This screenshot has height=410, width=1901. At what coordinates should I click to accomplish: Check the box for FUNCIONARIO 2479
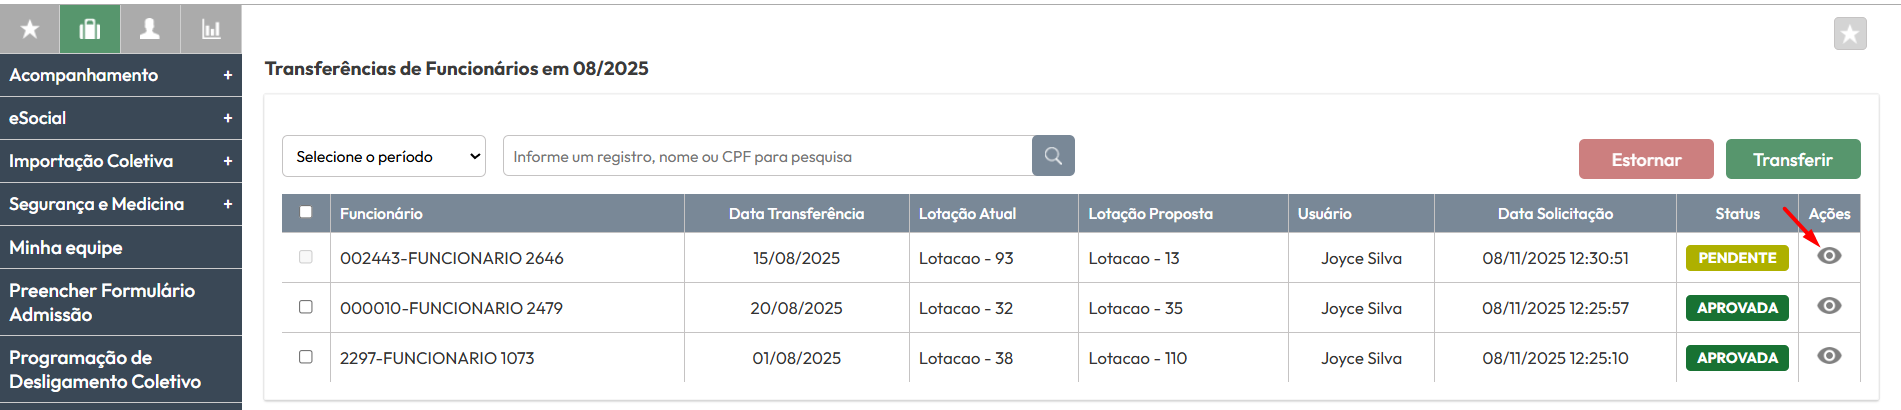(x=306, y=307)
